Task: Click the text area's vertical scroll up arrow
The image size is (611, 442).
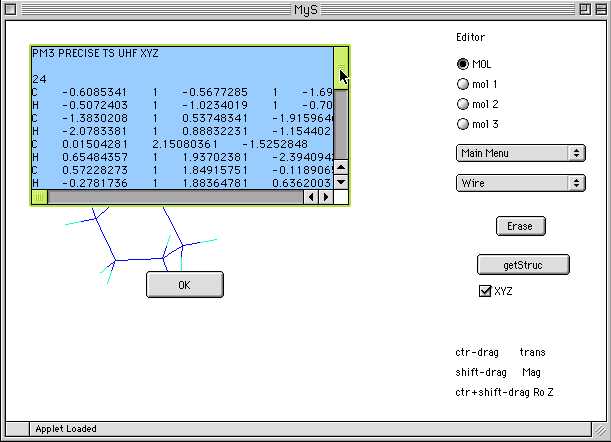Action: click(x=341, y=167)
